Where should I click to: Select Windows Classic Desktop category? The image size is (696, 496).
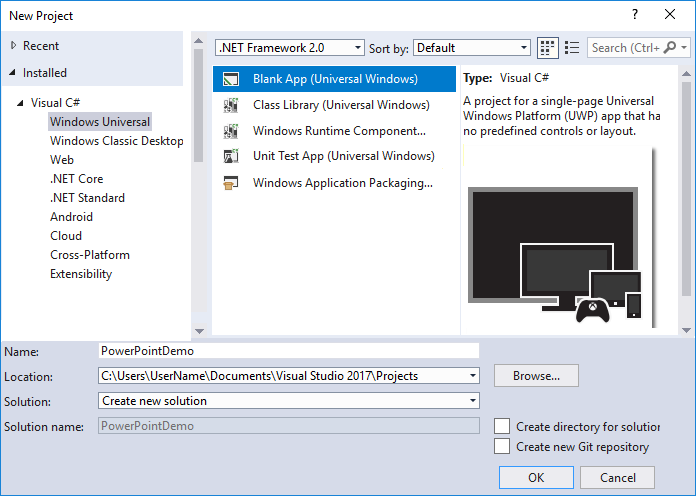(x=116, y=141)
